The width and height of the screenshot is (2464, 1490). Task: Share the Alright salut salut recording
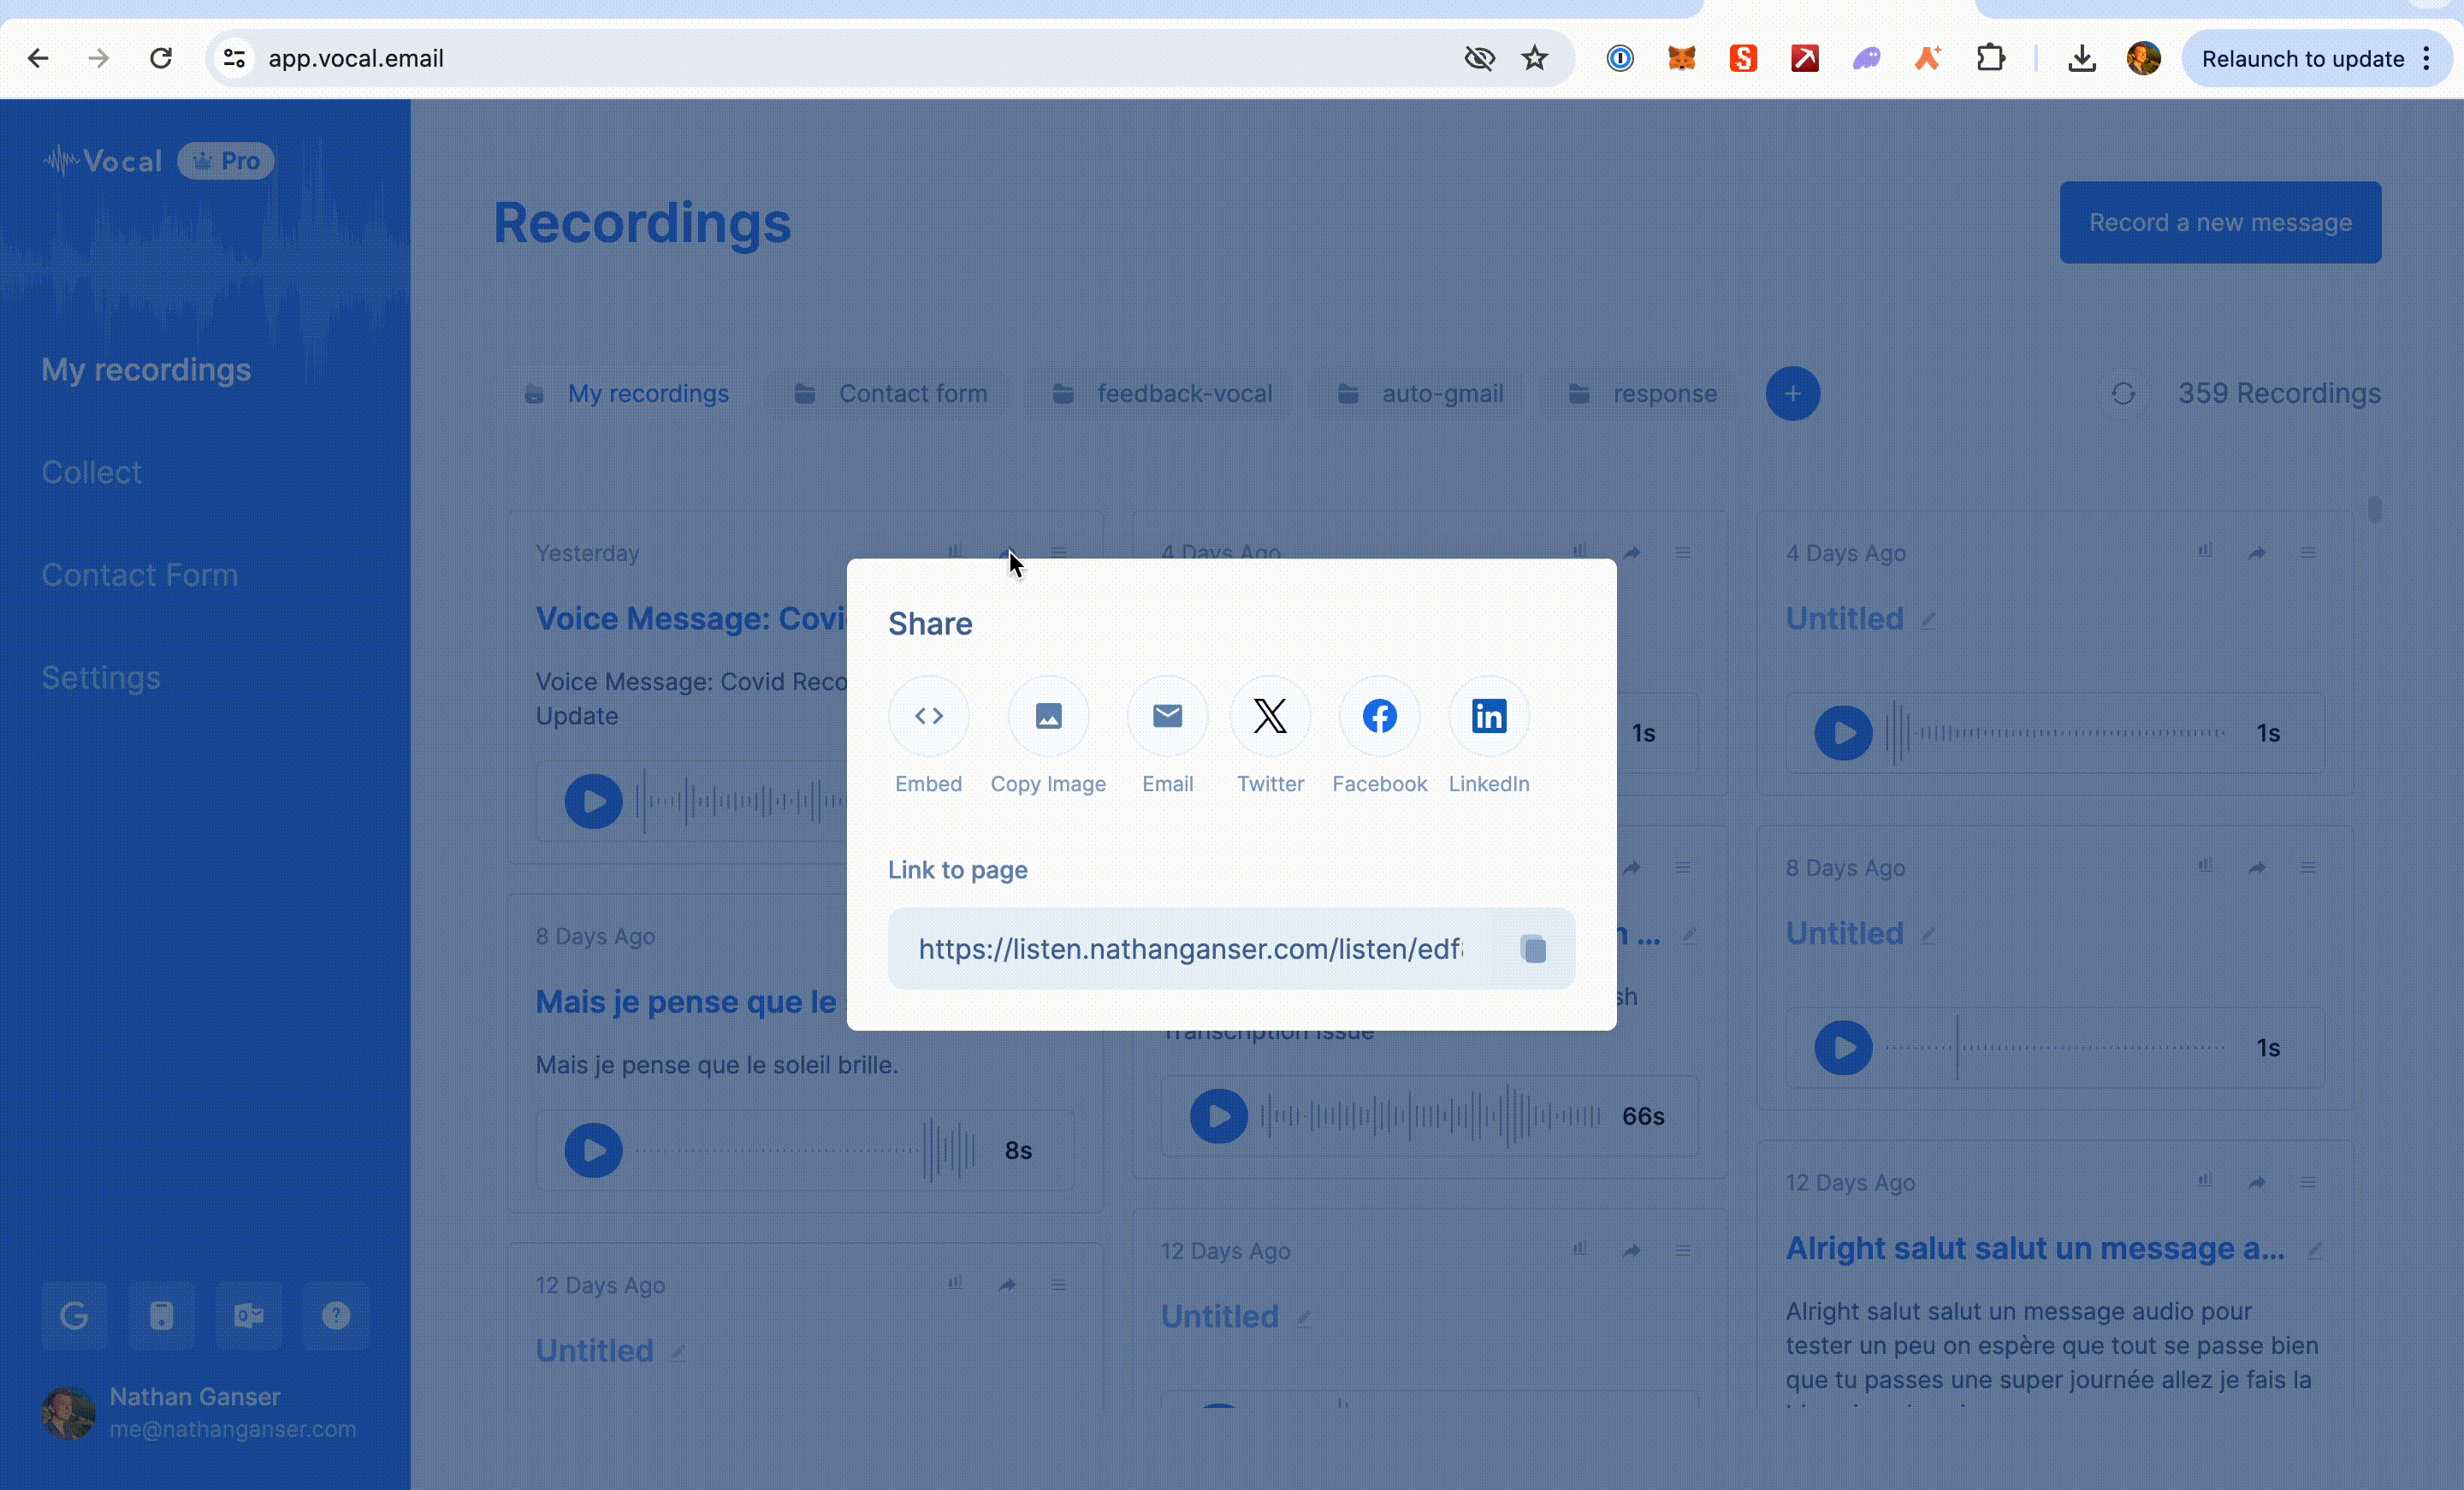click(2257, 1183)
